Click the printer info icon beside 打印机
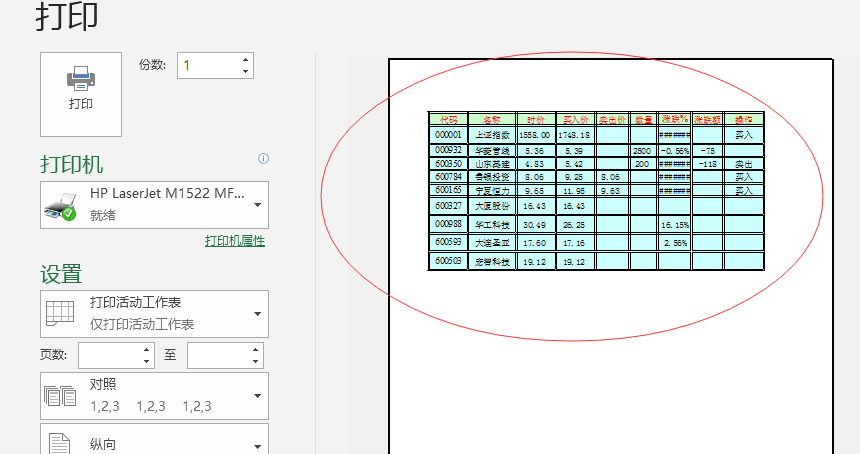This screenshot has width=860, height=454. point(263,158)
